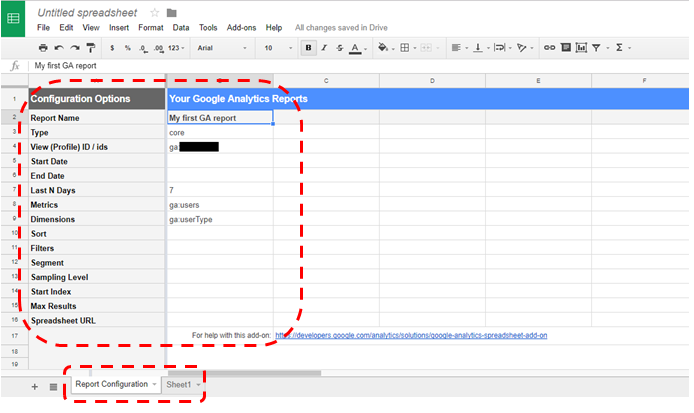Click the insert chart icon
This screenshot has width=694, height=413.
[x=581, y=47]
